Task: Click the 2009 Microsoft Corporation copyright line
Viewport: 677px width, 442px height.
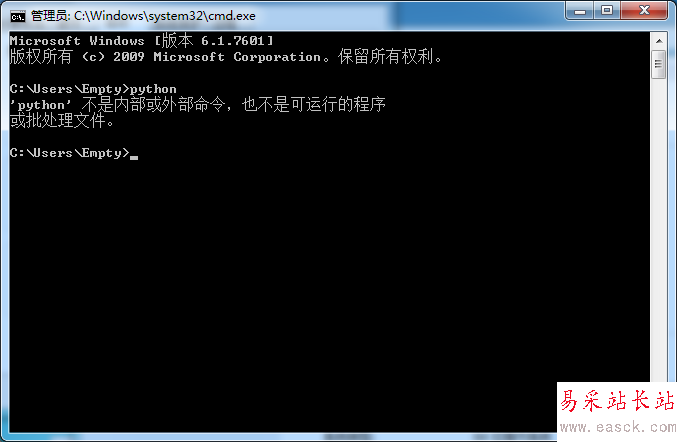Action: (225, 57)
